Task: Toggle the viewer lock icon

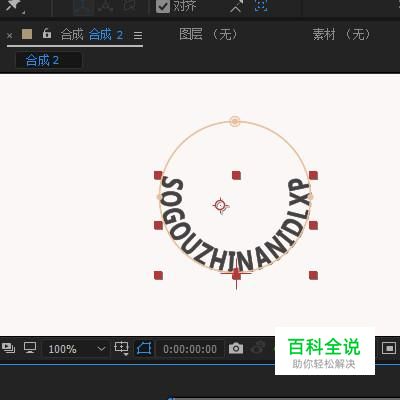Action: click(47, 33)
